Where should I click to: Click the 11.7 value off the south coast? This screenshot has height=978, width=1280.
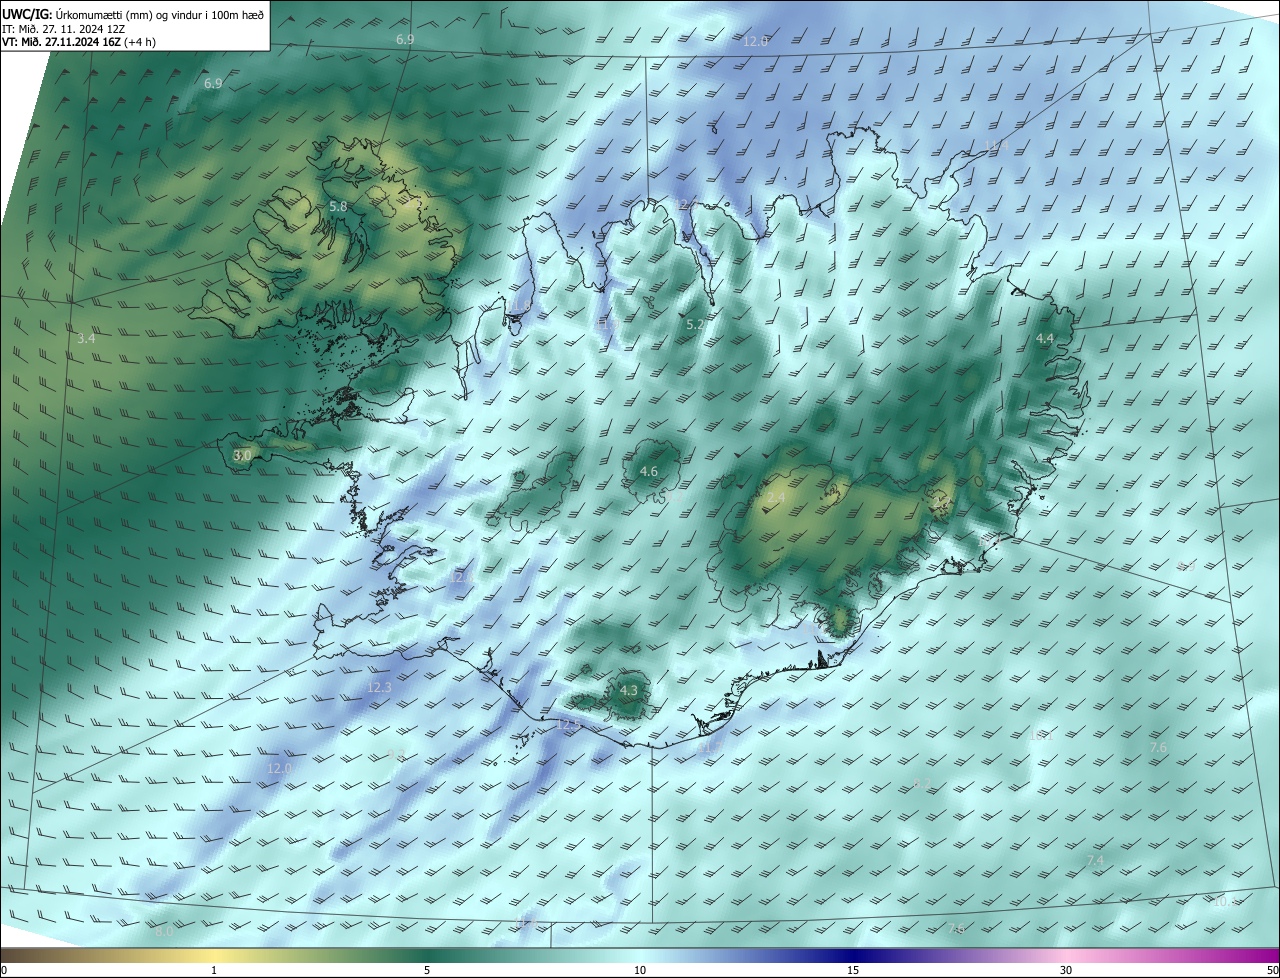coord(709,747)
